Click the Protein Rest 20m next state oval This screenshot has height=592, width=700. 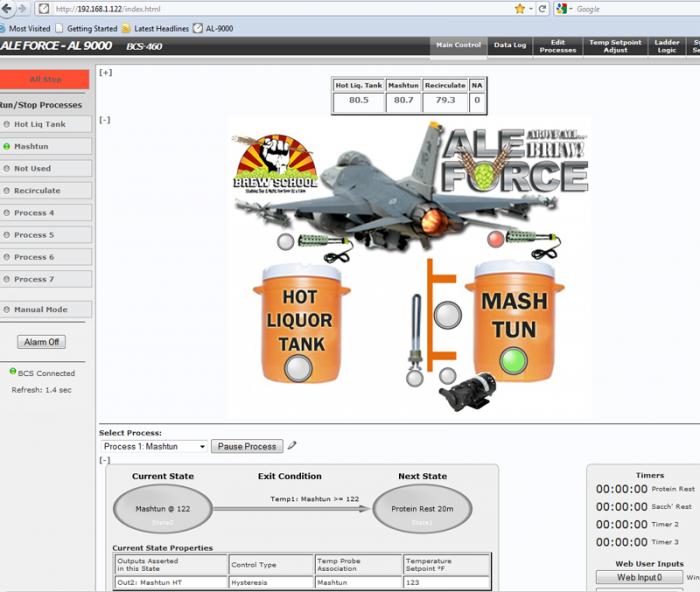[x=422, y=509]
